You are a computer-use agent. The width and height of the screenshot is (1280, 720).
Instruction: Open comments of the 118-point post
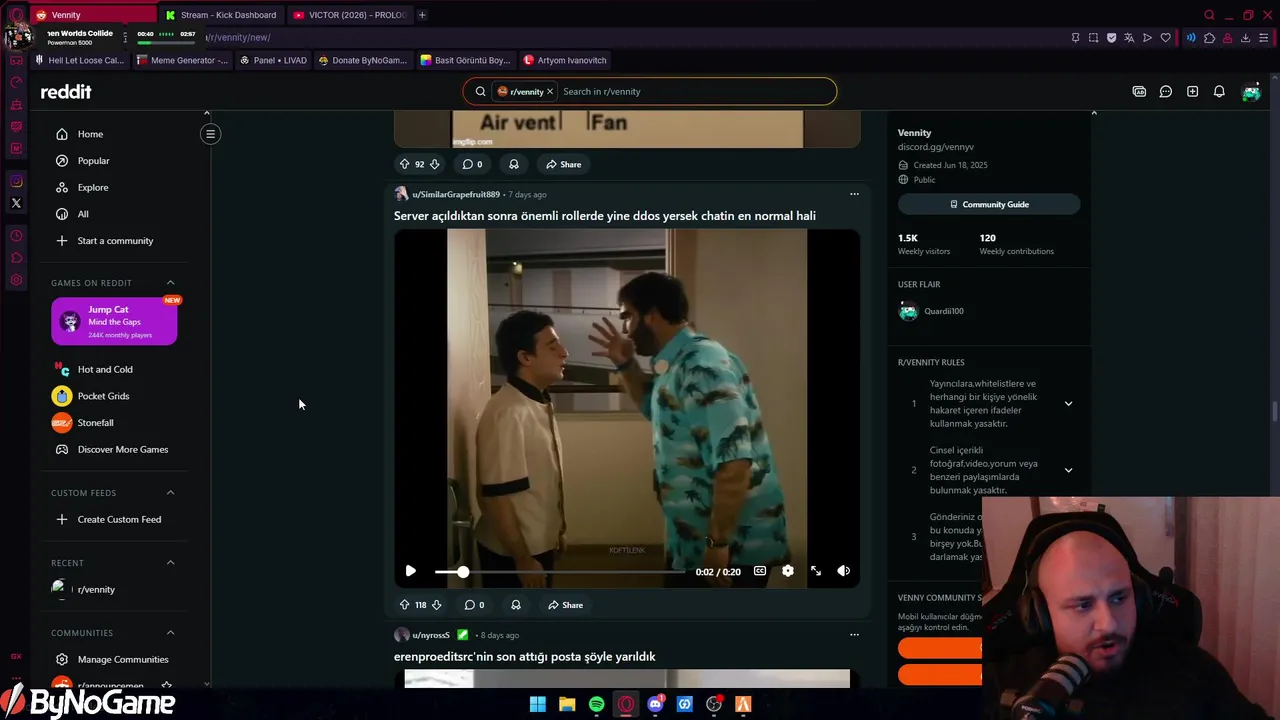pos(474,605)
